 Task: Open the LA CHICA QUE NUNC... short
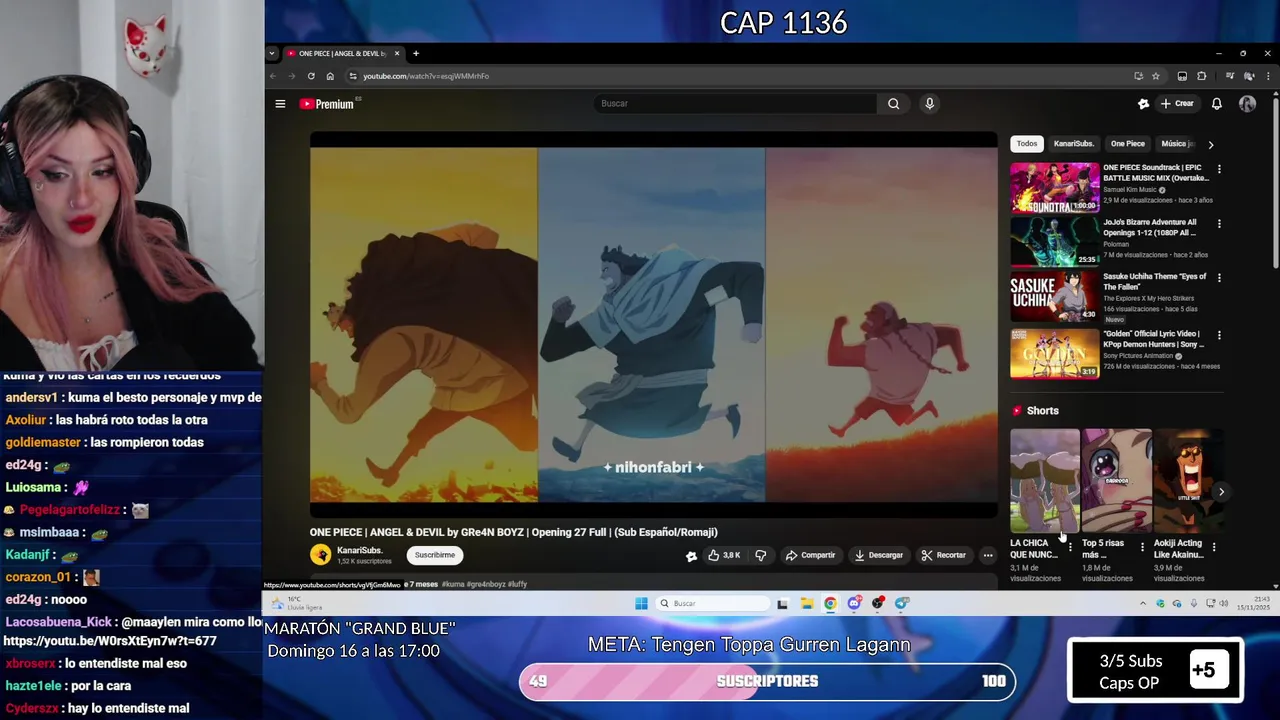pos(1045,481)
